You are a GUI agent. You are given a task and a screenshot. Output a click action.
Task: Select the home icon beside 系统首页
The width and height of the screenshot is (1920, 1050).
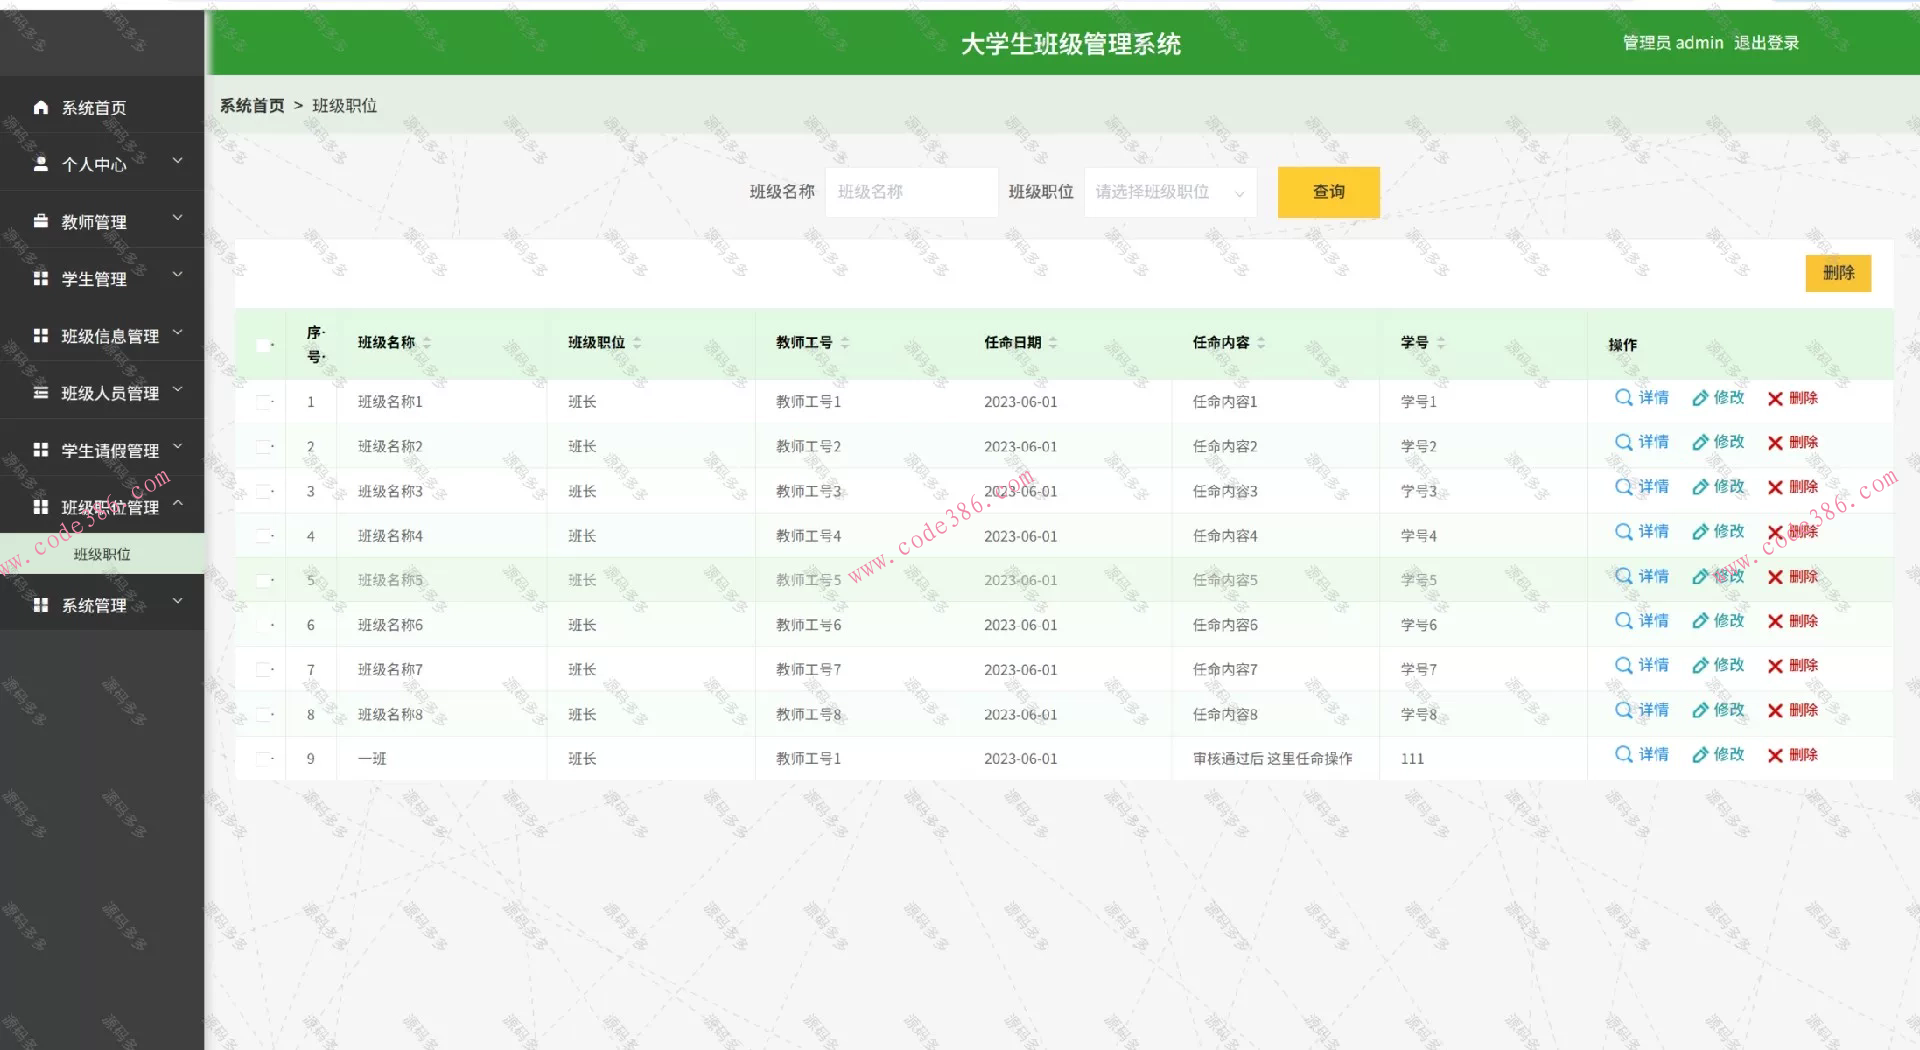[x=40, y=107]
